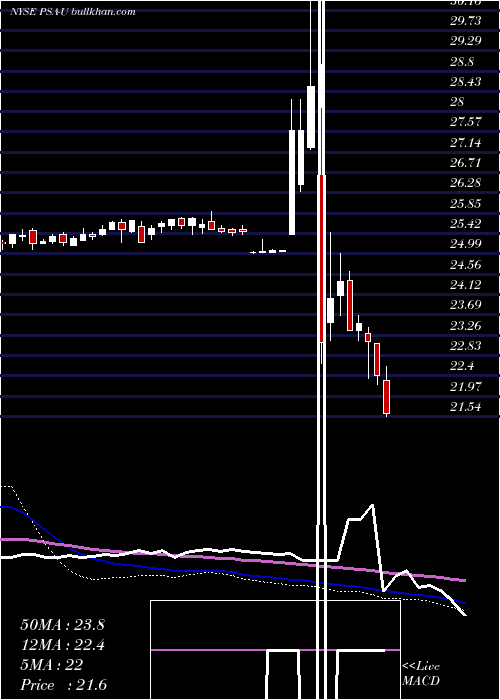Click the 29.29 price axis label
This screenshot has height=700, width=500.
coord(466,41)
